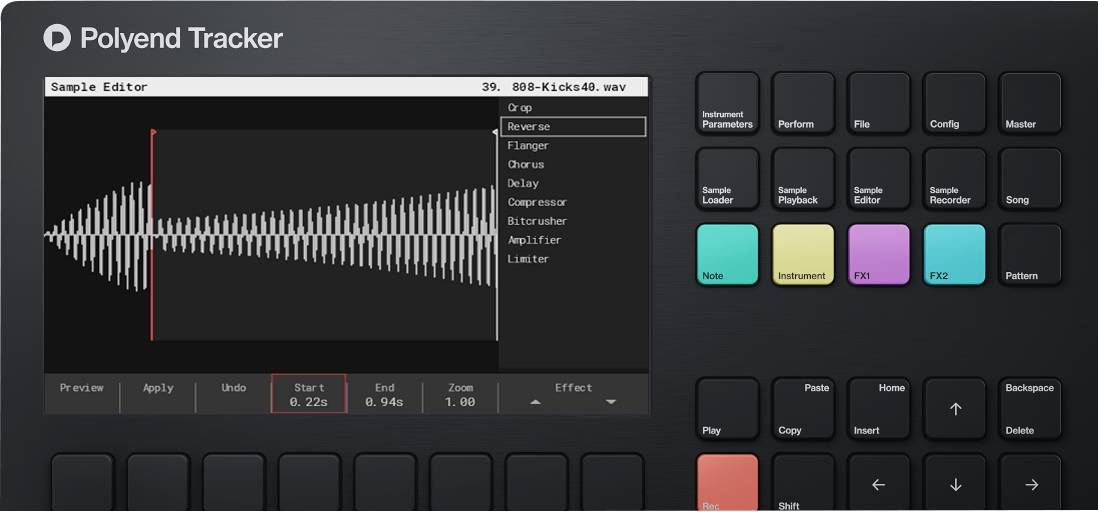Viewport: 1098px width, 512px height.
Task: Open the Sample Playback button
Action: (x=803, y=179)
